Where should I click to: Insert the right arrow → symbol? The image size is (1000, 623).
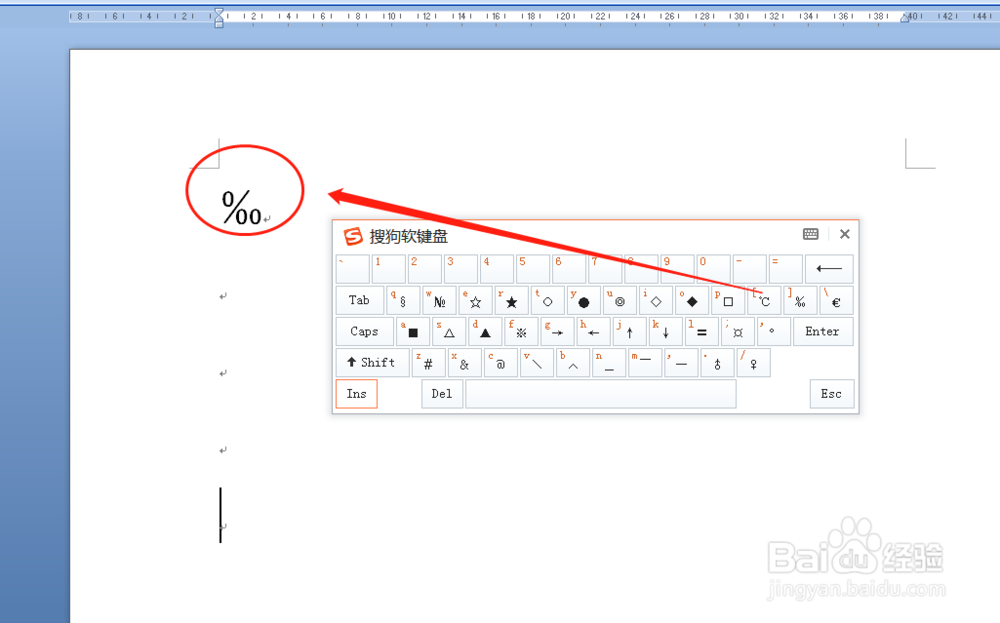(557, 332)
